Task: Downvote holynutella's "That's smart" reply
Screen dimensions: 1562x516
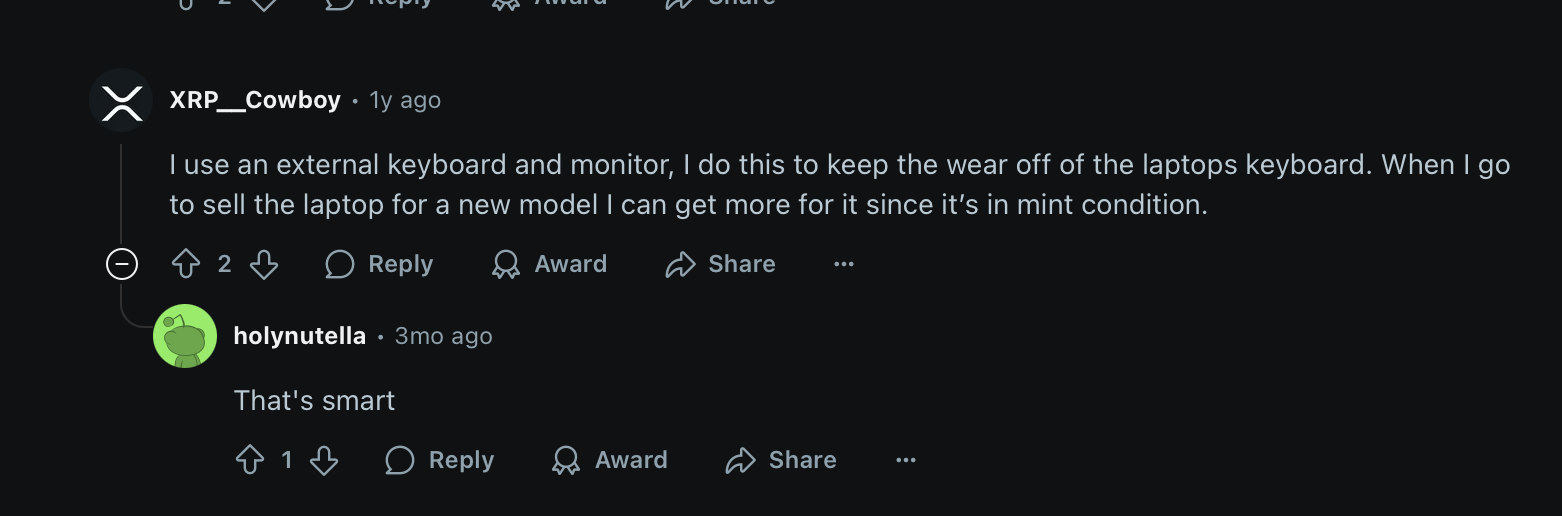Action: 324,460
